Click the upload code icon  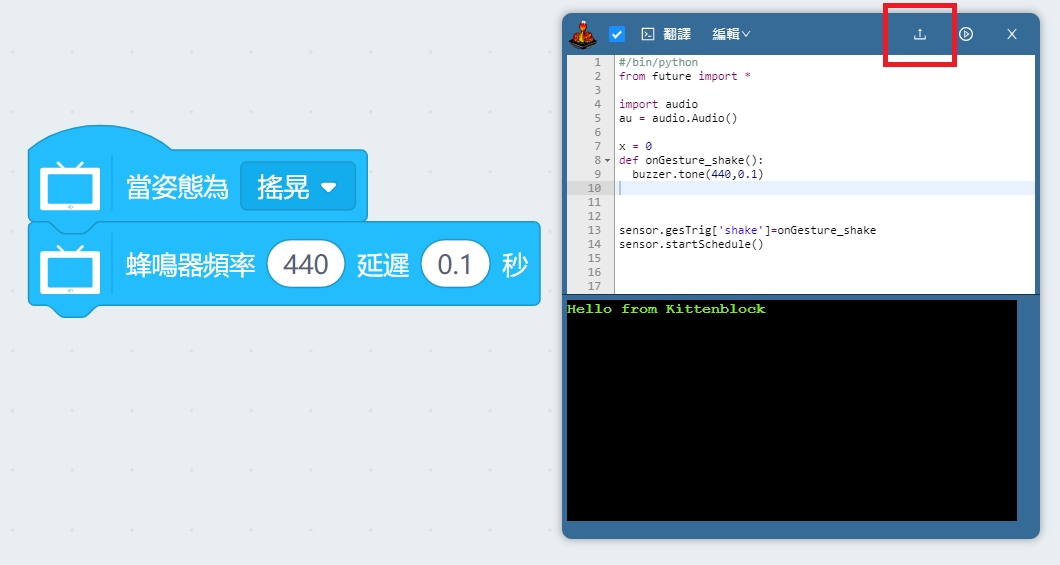(920, 34)
